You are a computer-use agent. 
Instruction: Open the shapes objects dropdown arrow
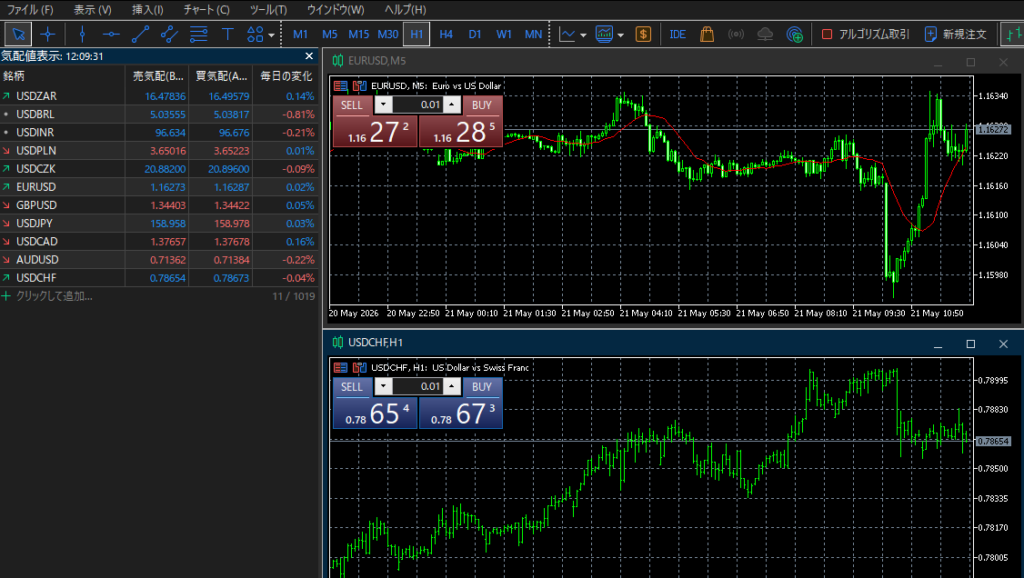(x=272, y=35)
